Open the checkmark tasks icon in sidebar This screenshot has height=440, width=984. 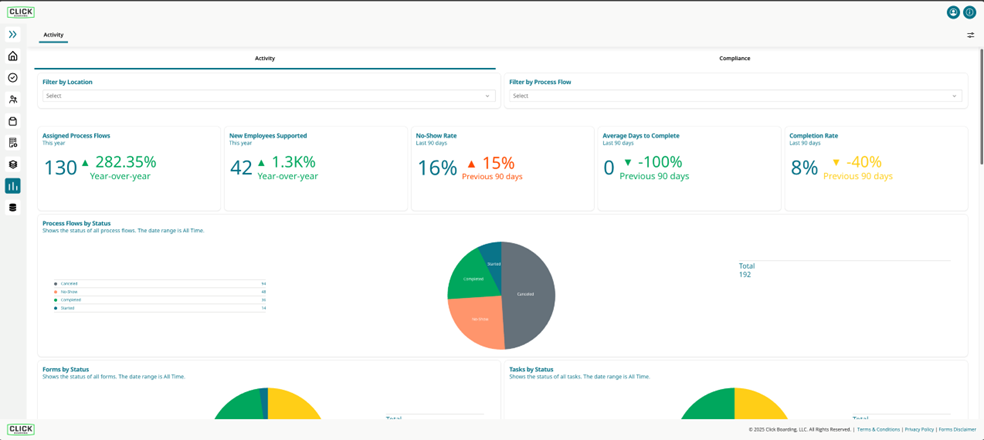point(13,78)
